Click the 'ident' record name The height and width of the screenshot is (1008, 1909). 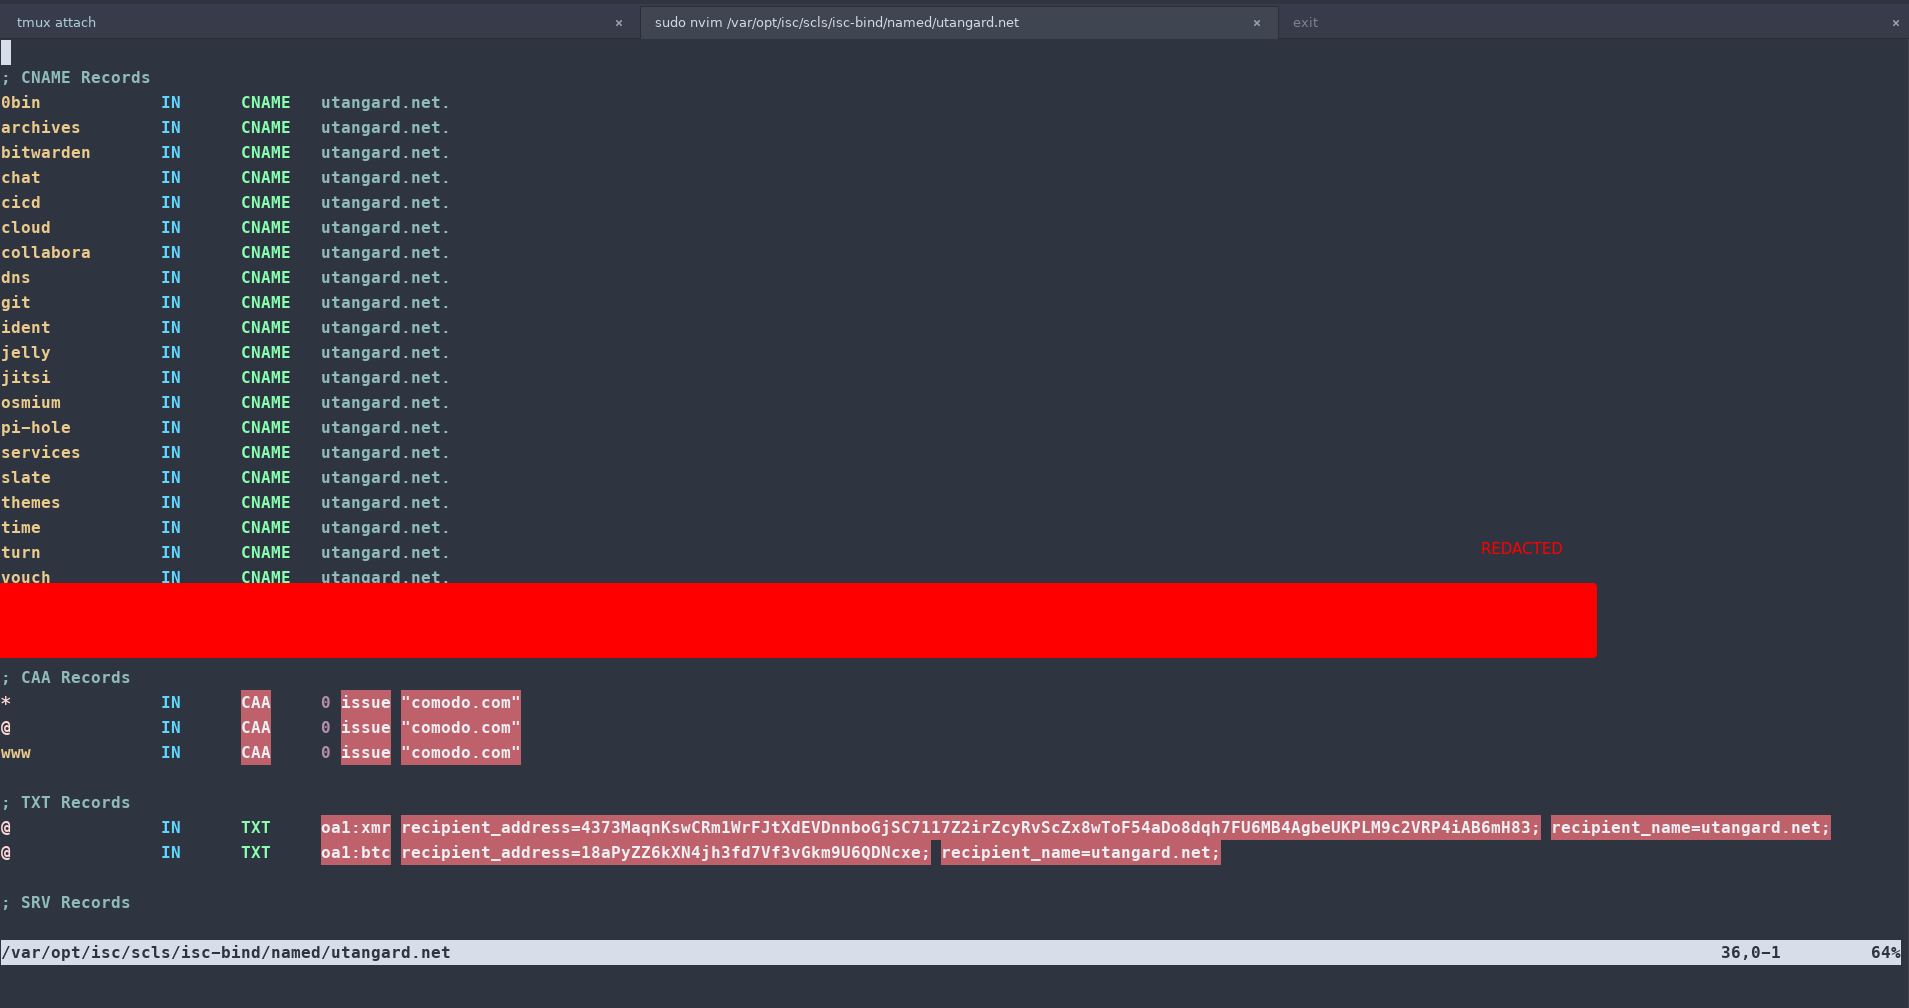tap(26, 328)
